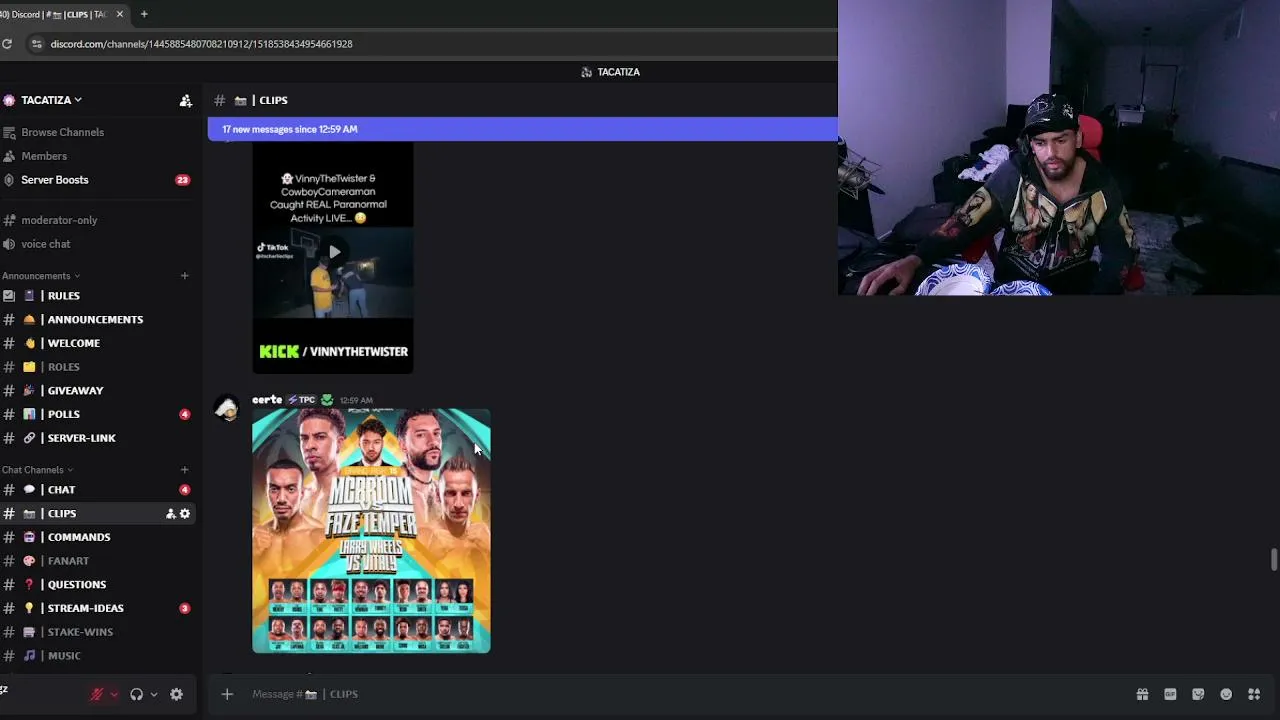Open the COMMANDS channel
This screenshot has height=720, width=1280.
tap(78, 537)
